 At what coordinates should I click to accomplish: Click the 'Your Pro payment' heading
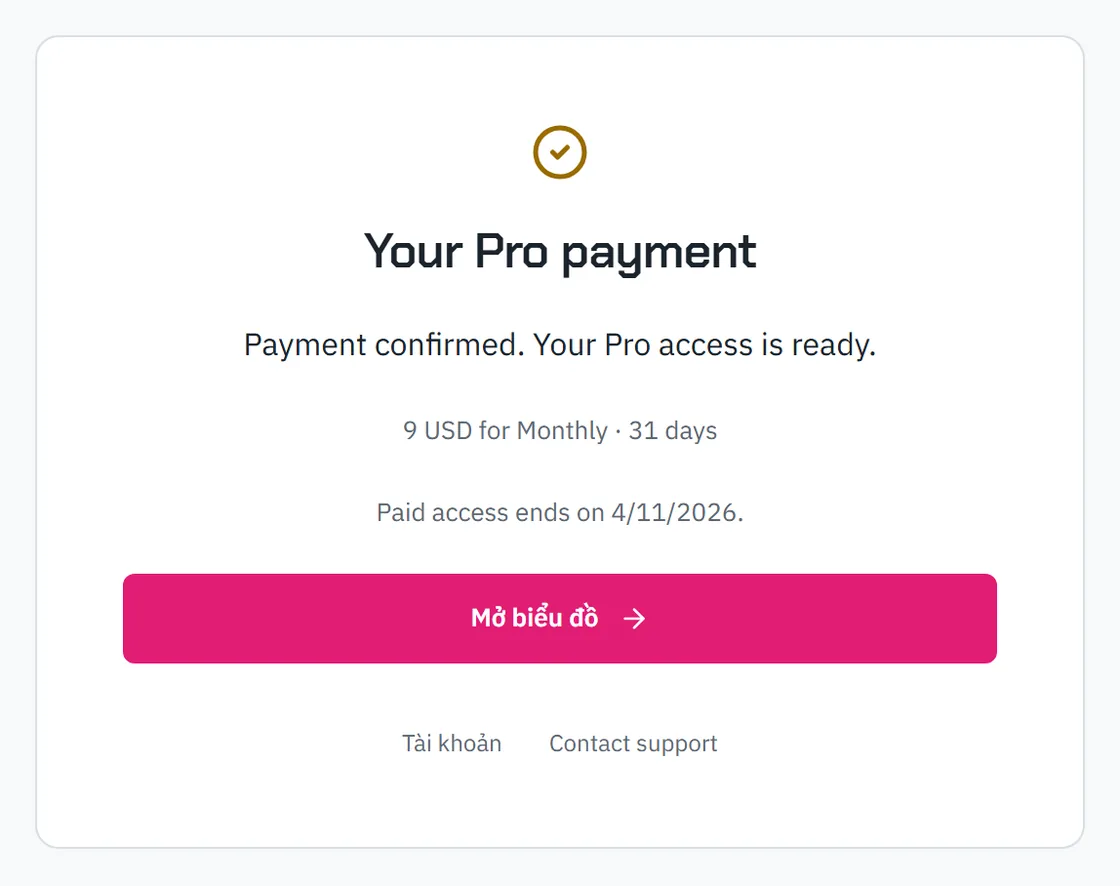pyautogui.click(x=560, y=252)
